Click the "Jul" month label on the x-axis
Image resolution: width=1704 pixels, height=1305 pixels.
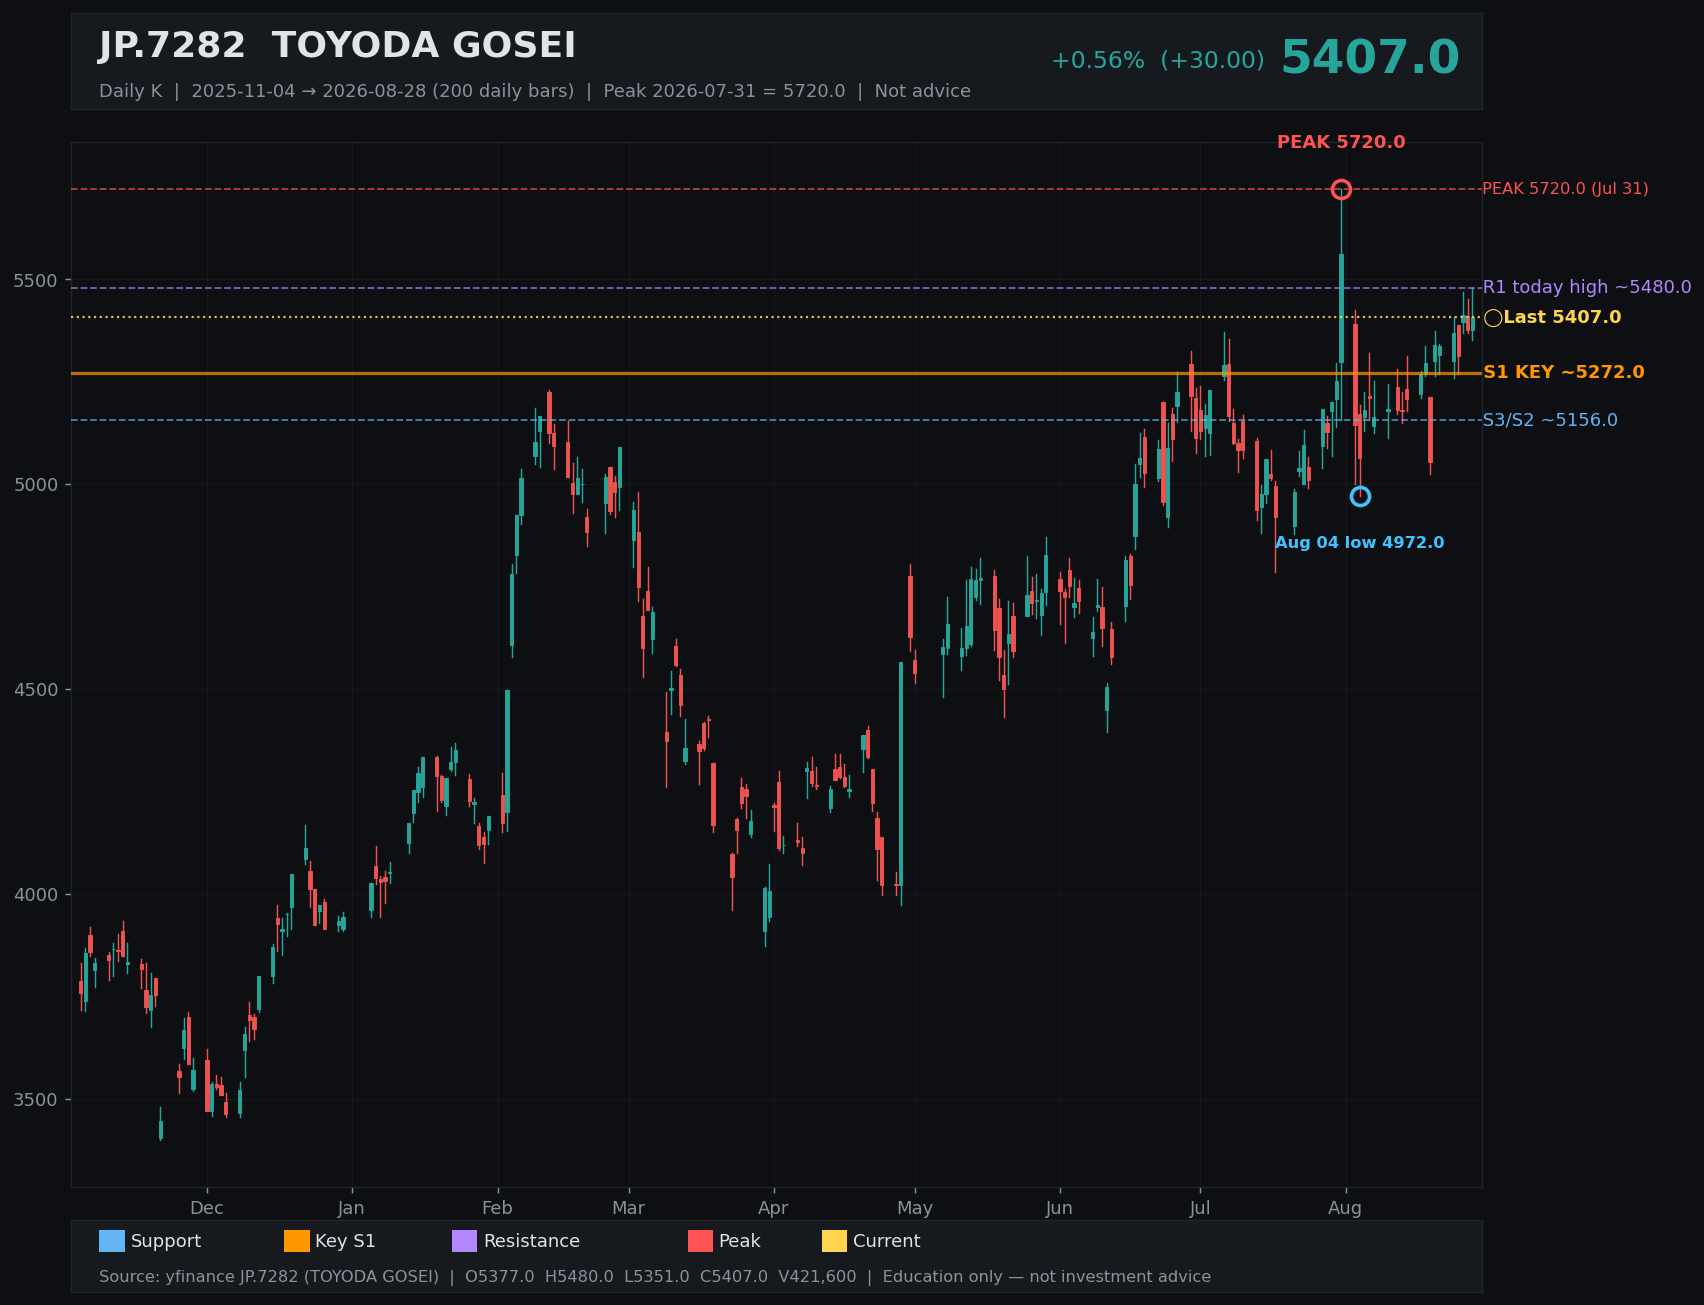click(1200, 1208)
